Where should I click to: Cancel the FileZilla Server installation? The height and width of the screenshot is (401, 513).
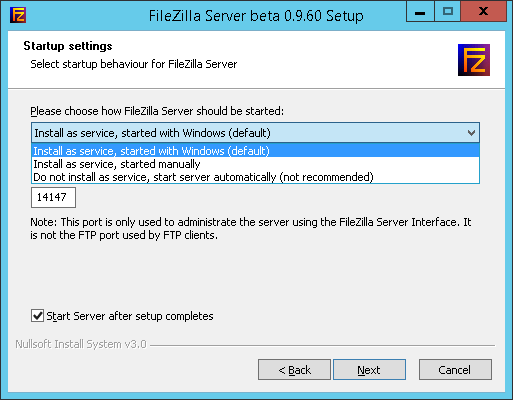pyautogui.click(x=455, y=370)
